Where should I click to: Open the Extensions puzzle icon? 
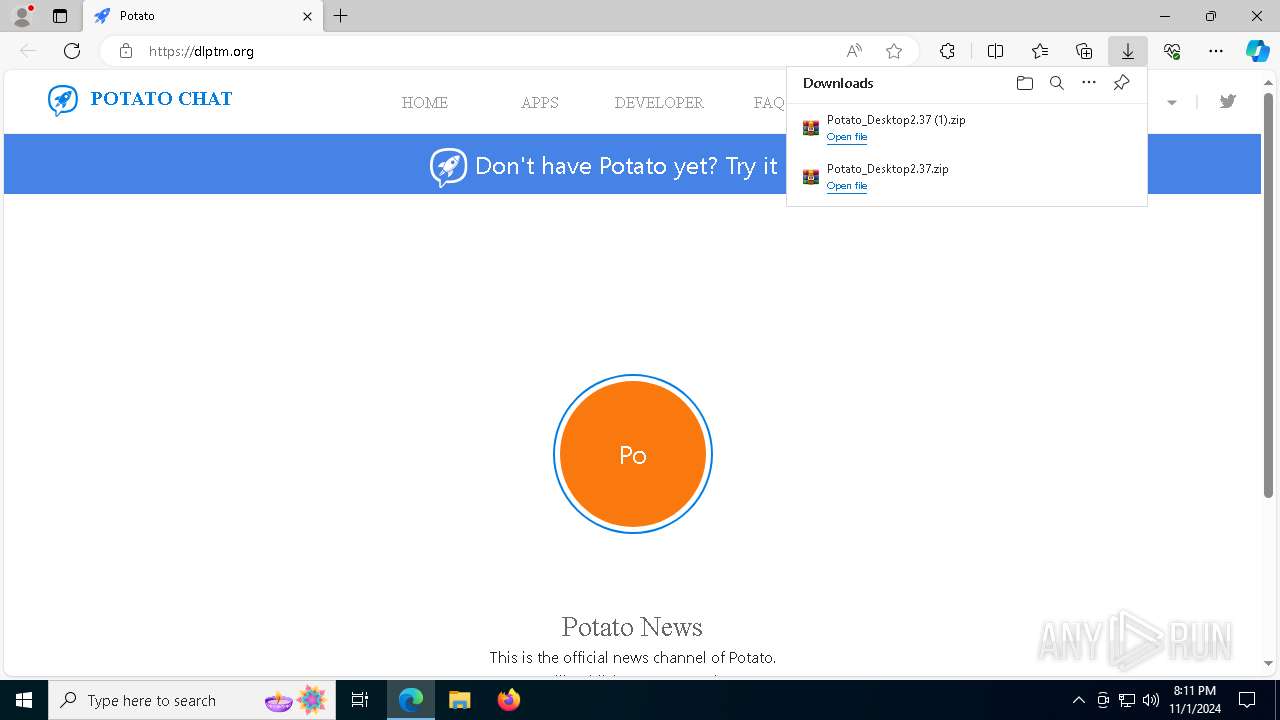[947, 51]
